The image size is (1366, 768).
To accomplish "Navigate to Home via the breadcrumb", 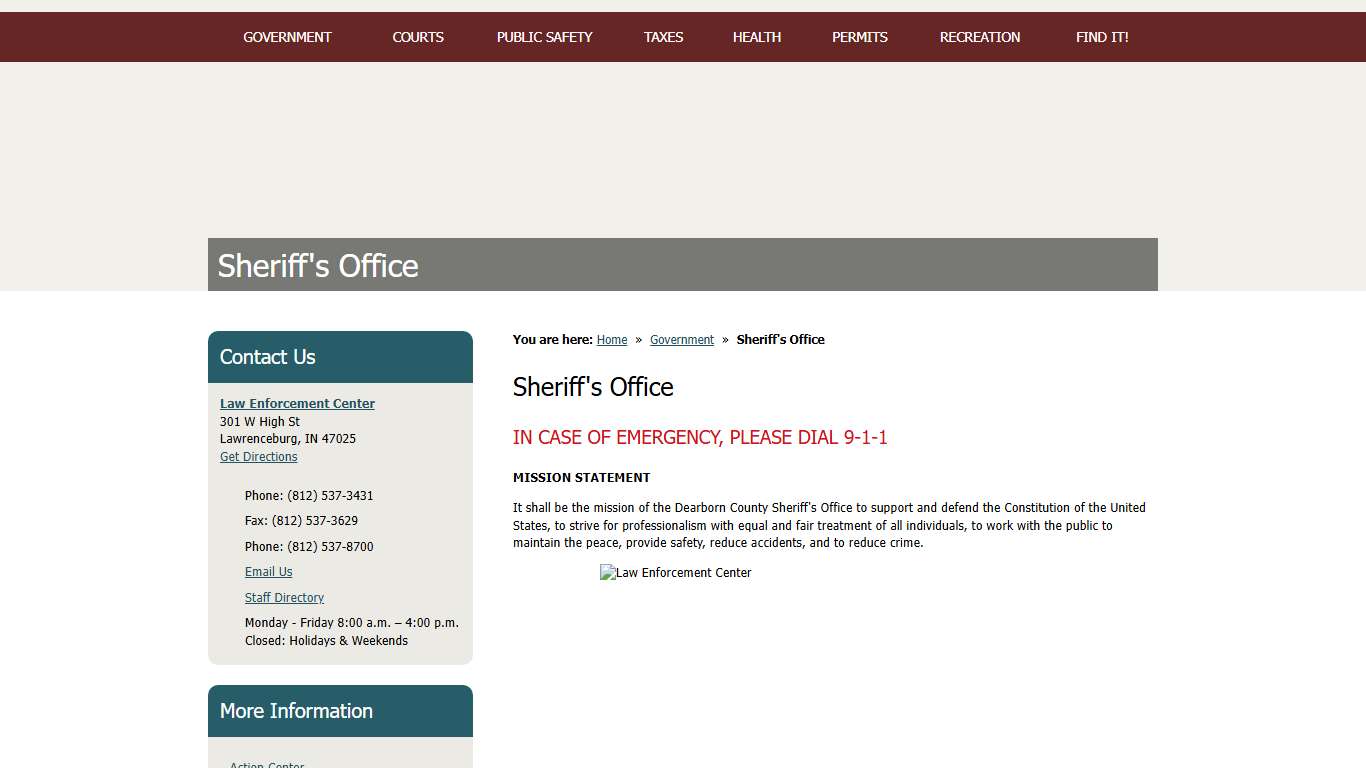I will 612,339.
